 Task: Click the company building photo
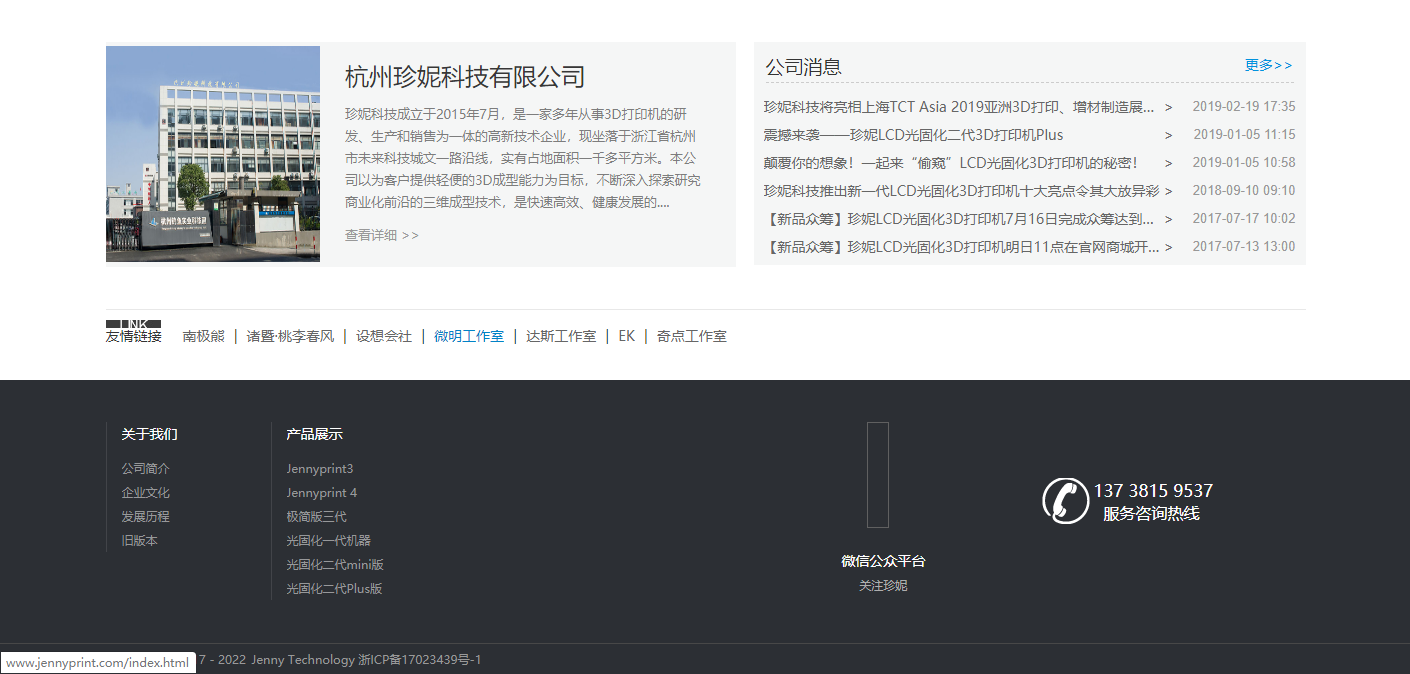point(212,153)
